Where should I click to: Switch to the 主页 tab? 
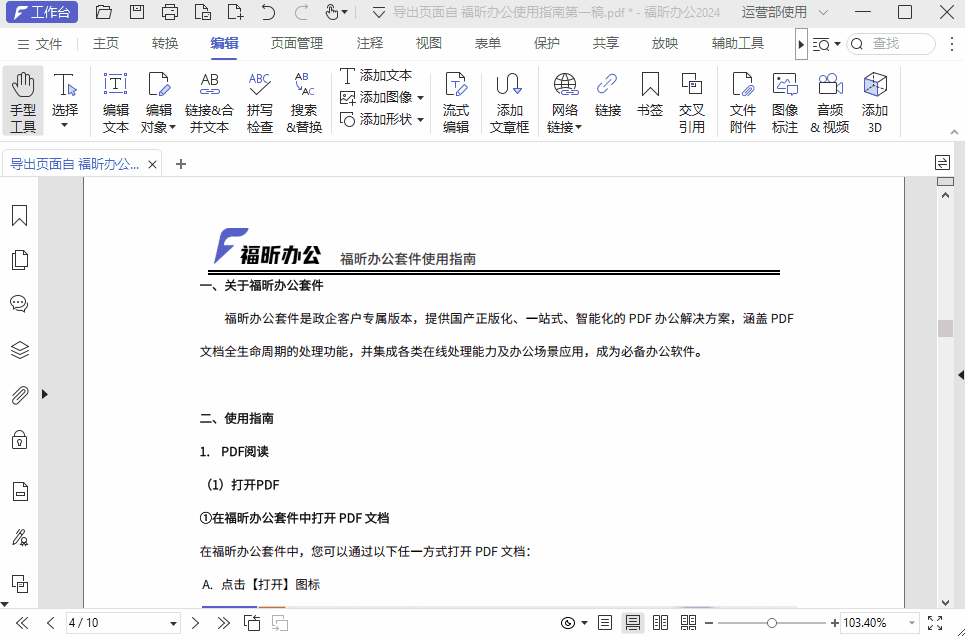point(106,44)
